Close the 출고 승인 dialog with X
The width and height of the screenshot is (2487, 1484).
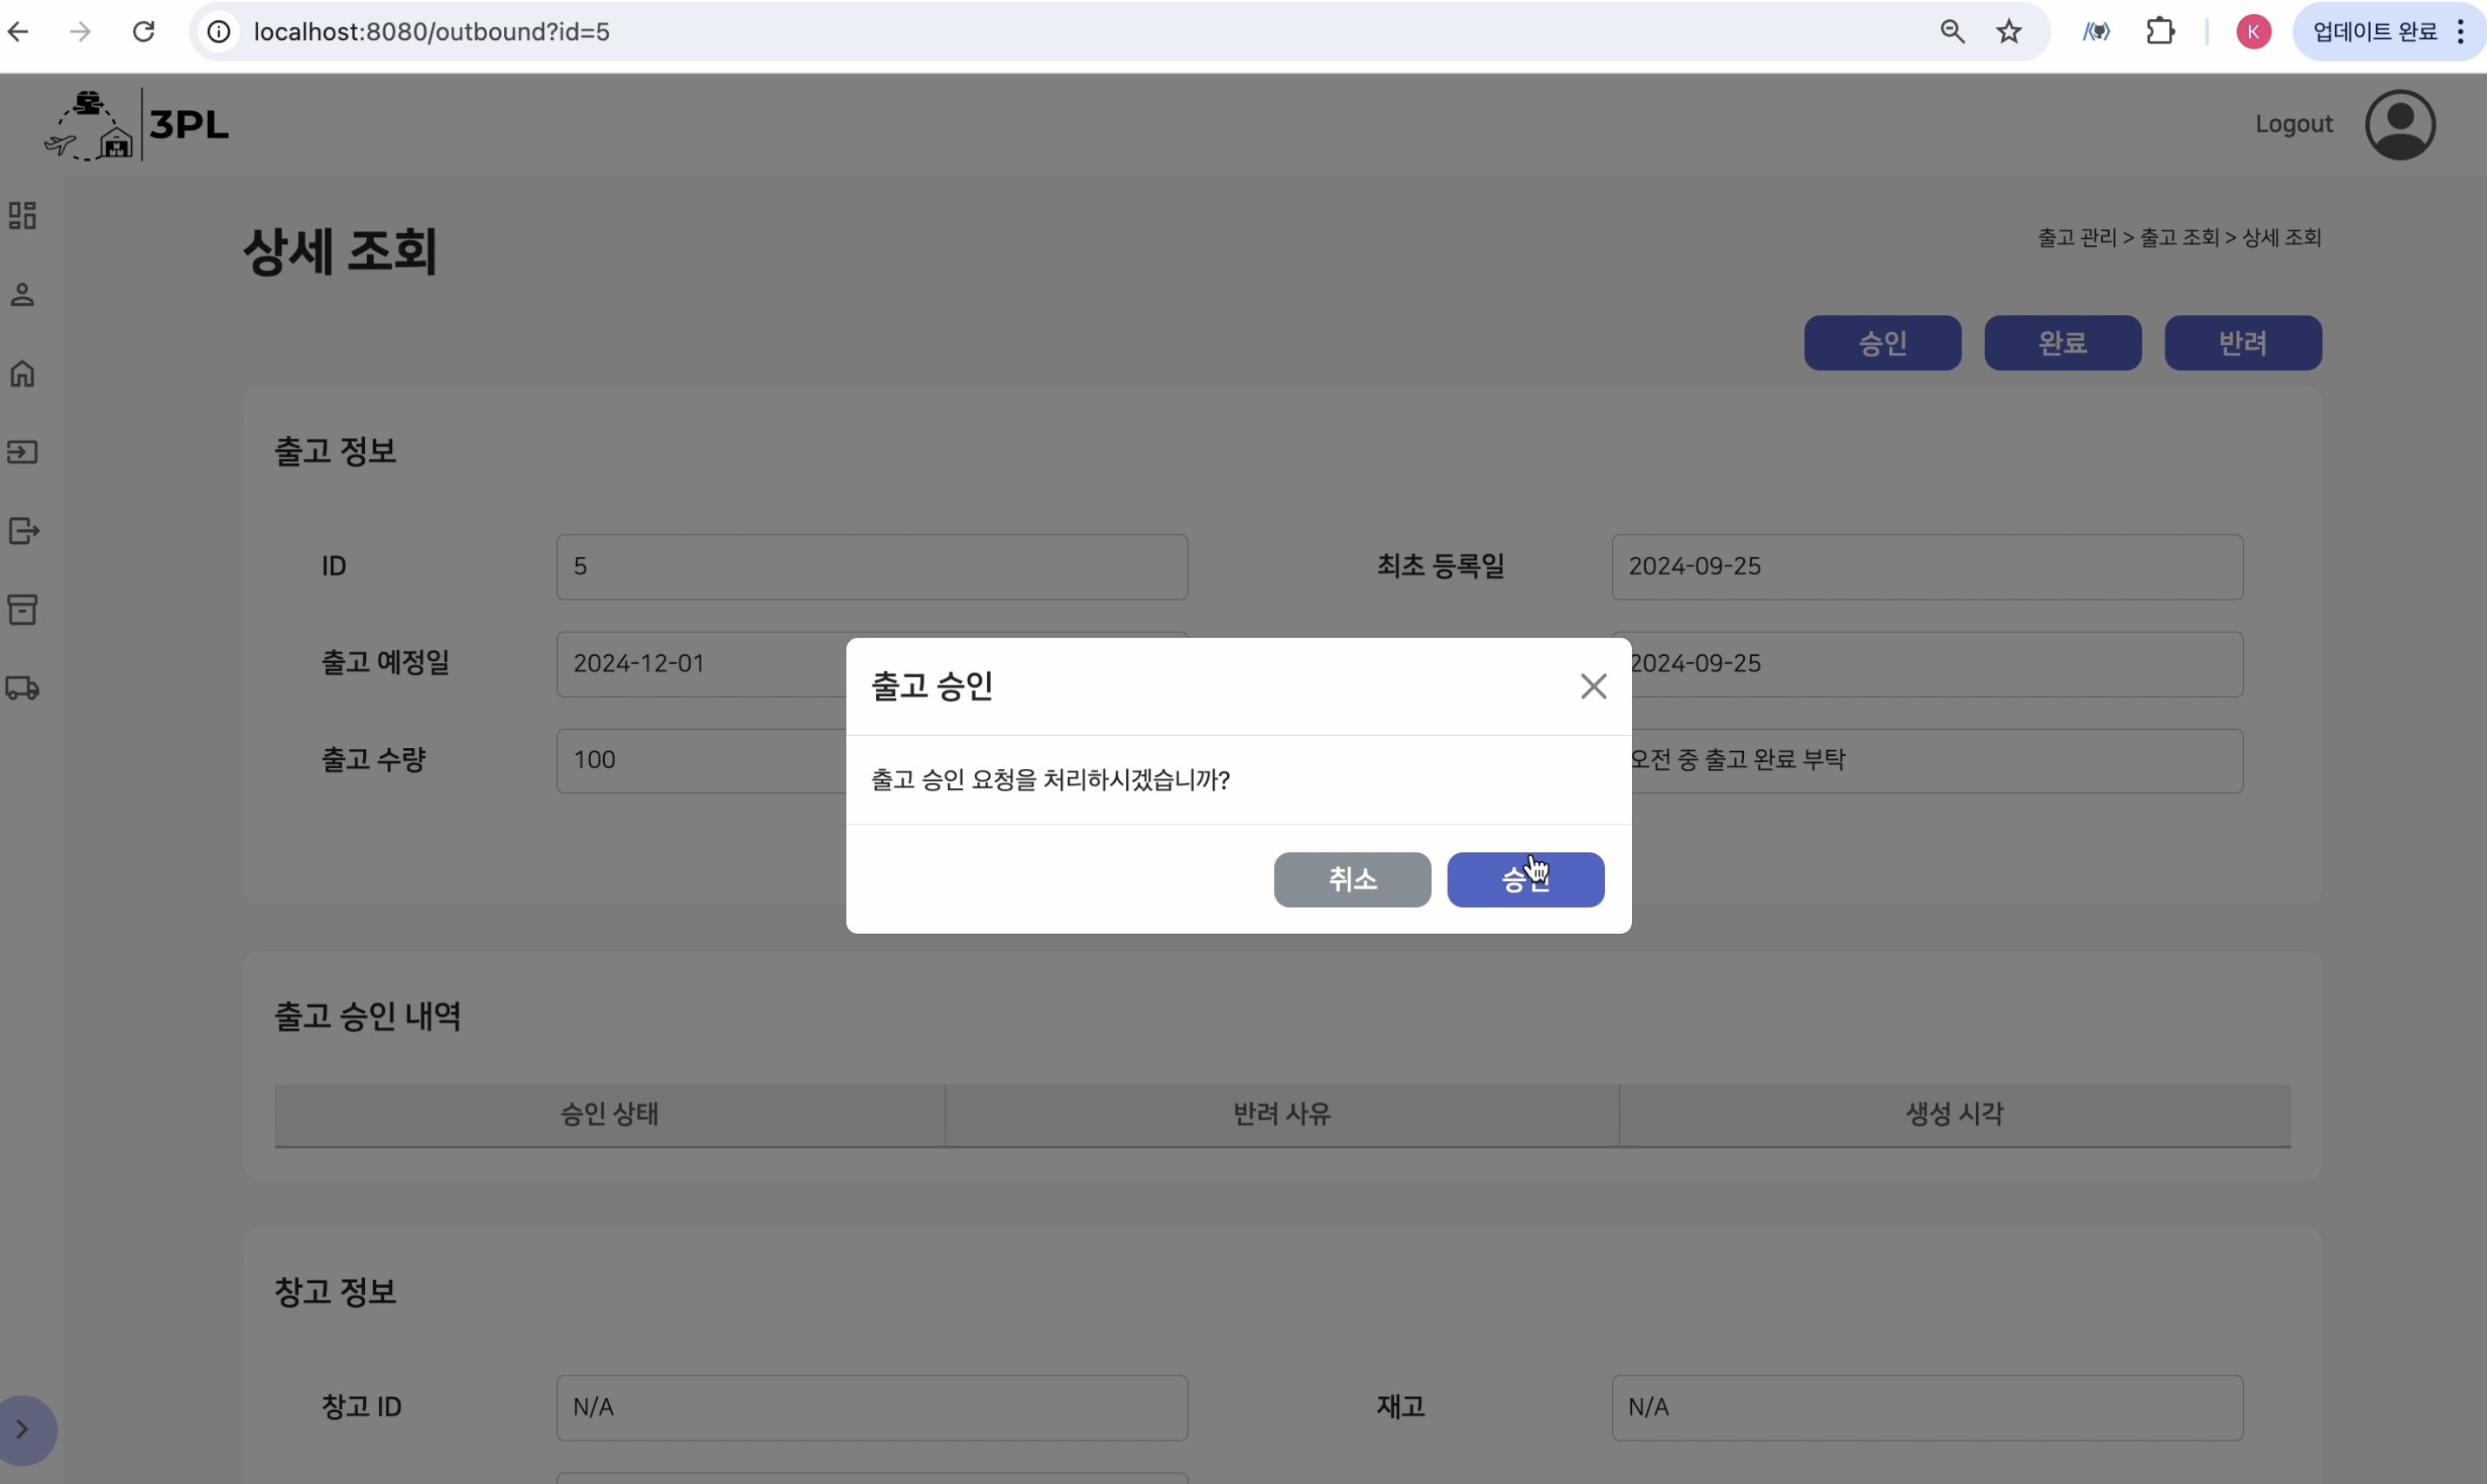coord(1593,686)
